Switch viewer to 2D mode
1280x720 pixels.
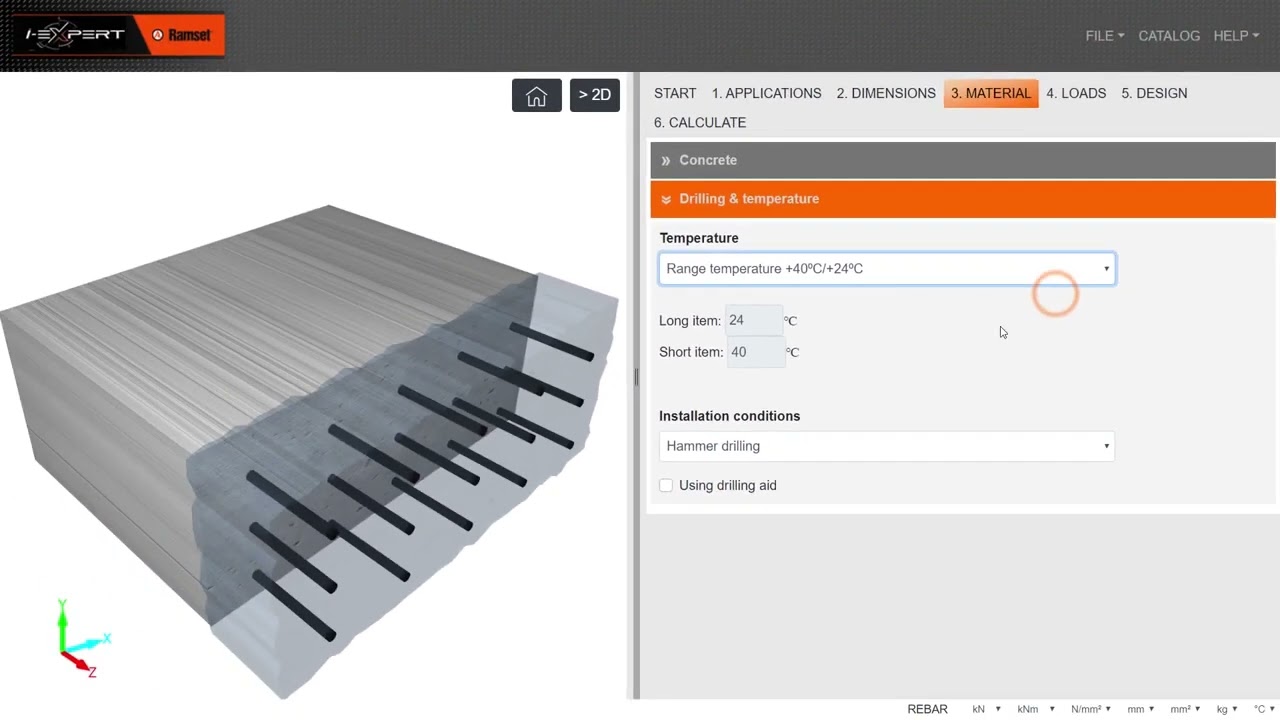coord(595,95)
